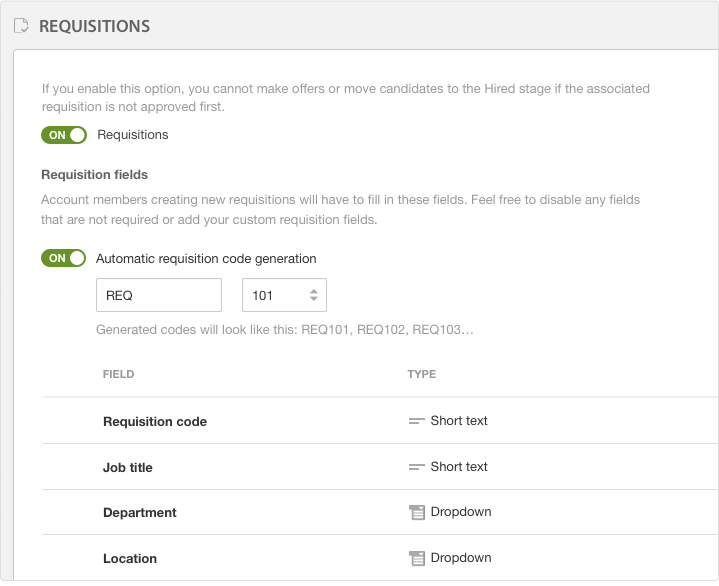Select the Location field row
Image resolution: width=719 pixels, height=586 pixels.
pyautogui.click(x=381, y=558)
